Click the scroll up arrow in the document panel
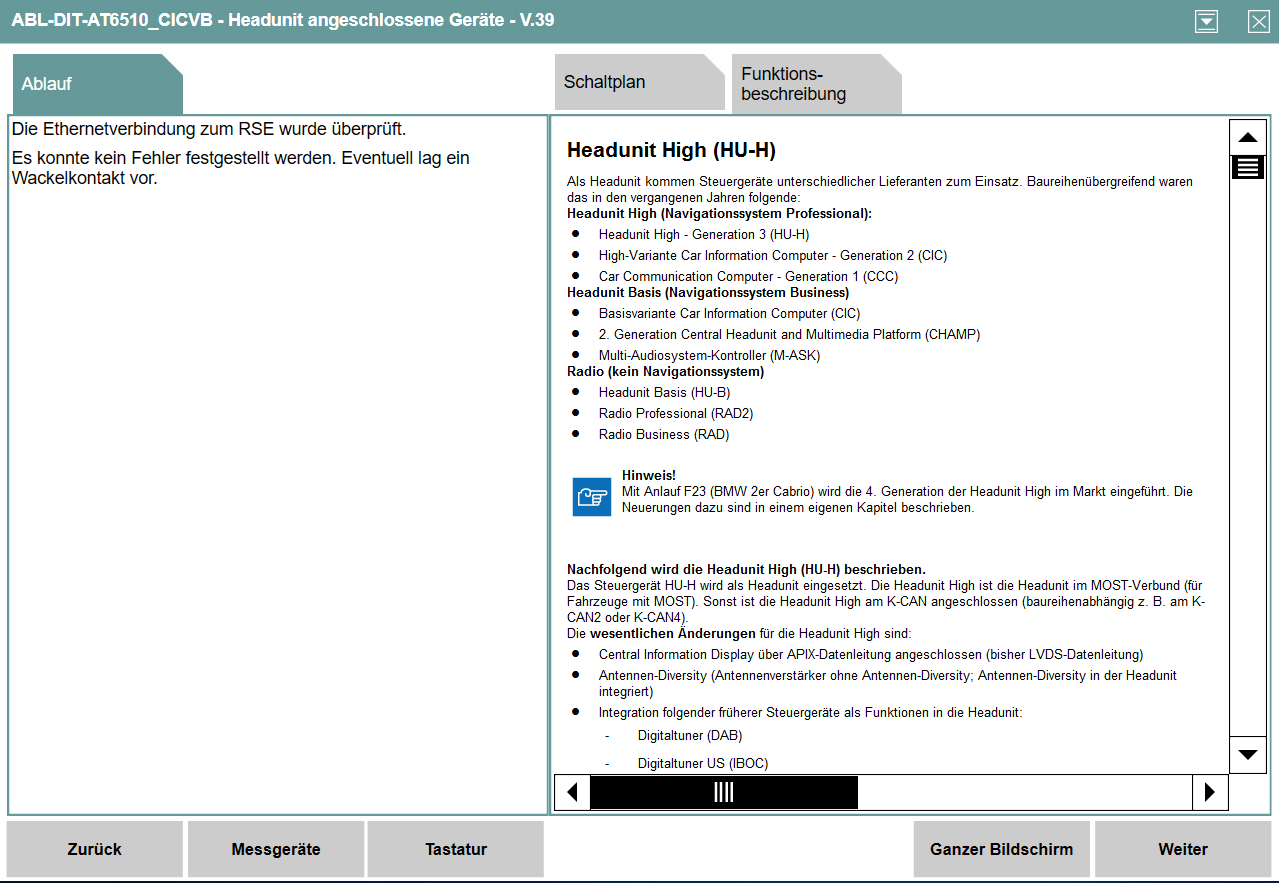This screenshot has height=883, width=1279. 1247,137
